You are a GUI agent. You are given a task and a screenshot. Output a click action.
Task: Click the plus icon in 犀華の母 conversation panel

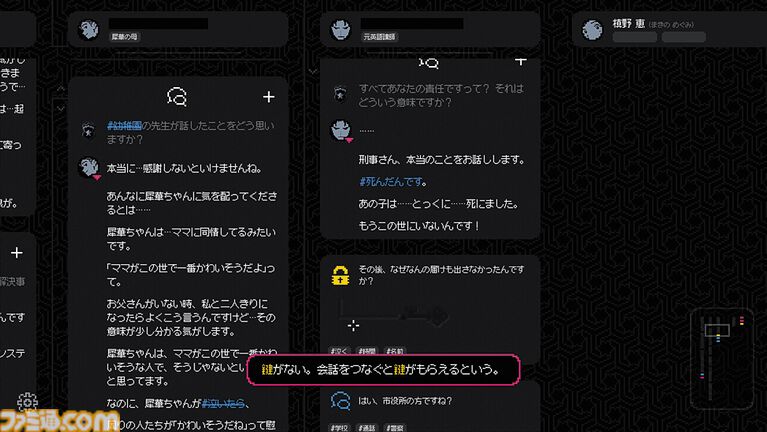(x=269, y=97)
